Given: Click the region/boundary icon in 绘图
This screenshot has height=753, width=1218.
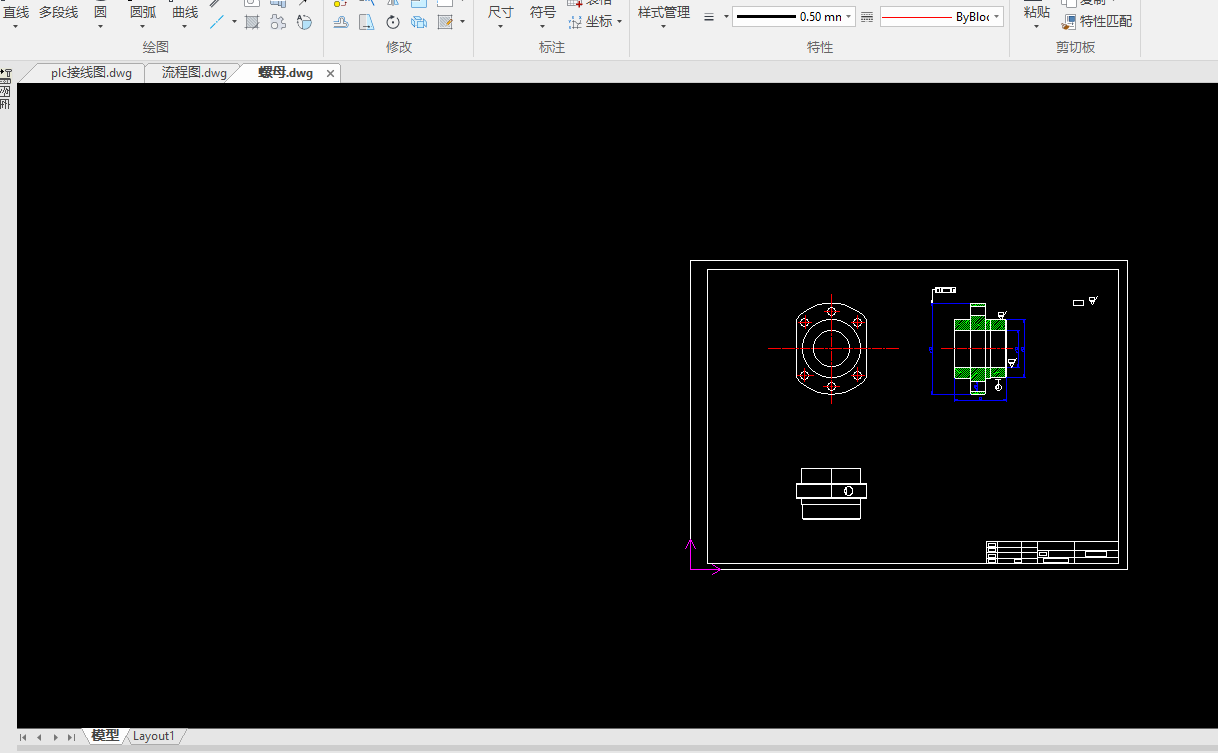Looking at the screenshot, I should click(x=278, y=21).
